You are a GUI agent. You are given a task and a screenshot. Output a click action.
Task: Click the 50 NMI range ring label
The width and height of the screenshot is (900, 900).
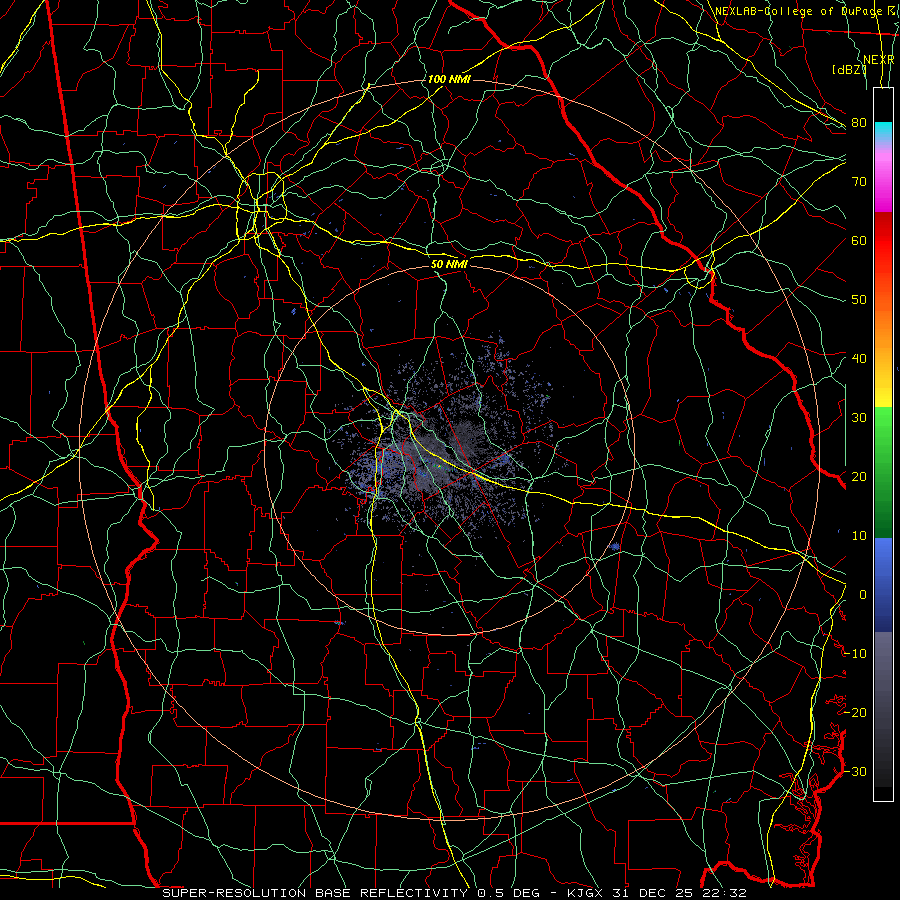pyautogui.click(x=449, y=264)
